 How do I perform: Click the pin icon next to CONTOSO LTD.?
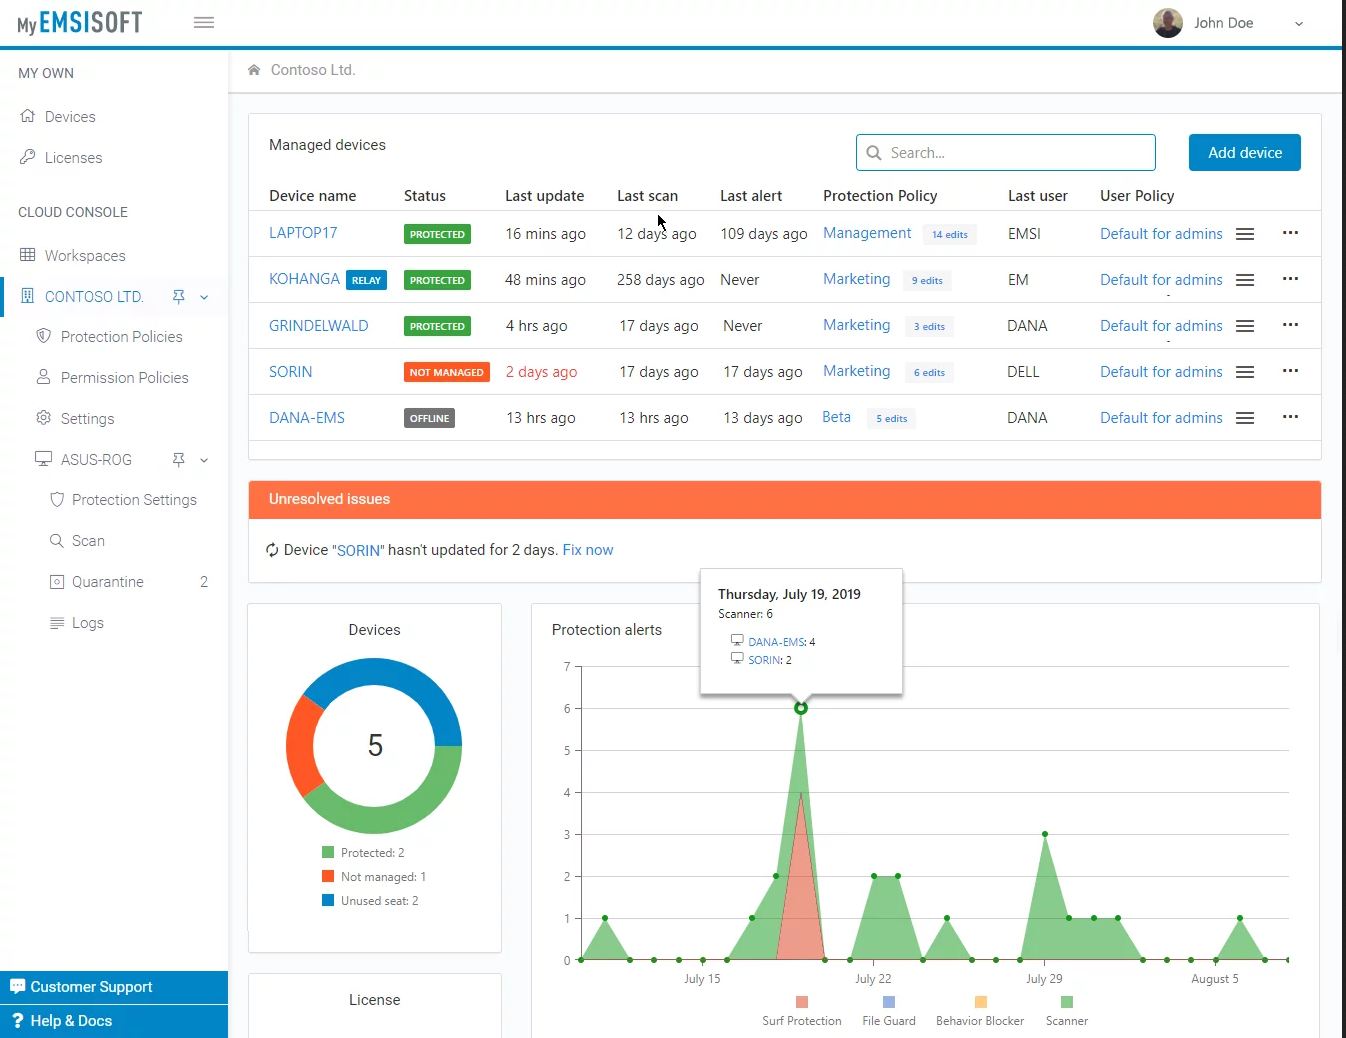point(179,297)
